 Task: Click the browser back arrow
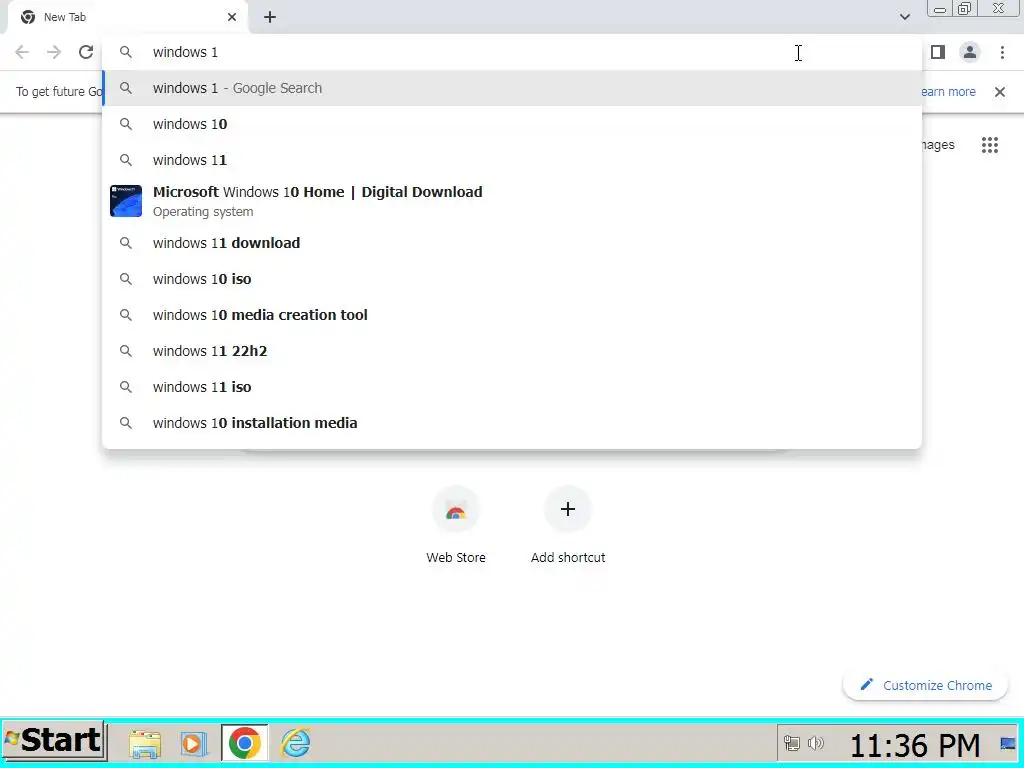[22, 52]
